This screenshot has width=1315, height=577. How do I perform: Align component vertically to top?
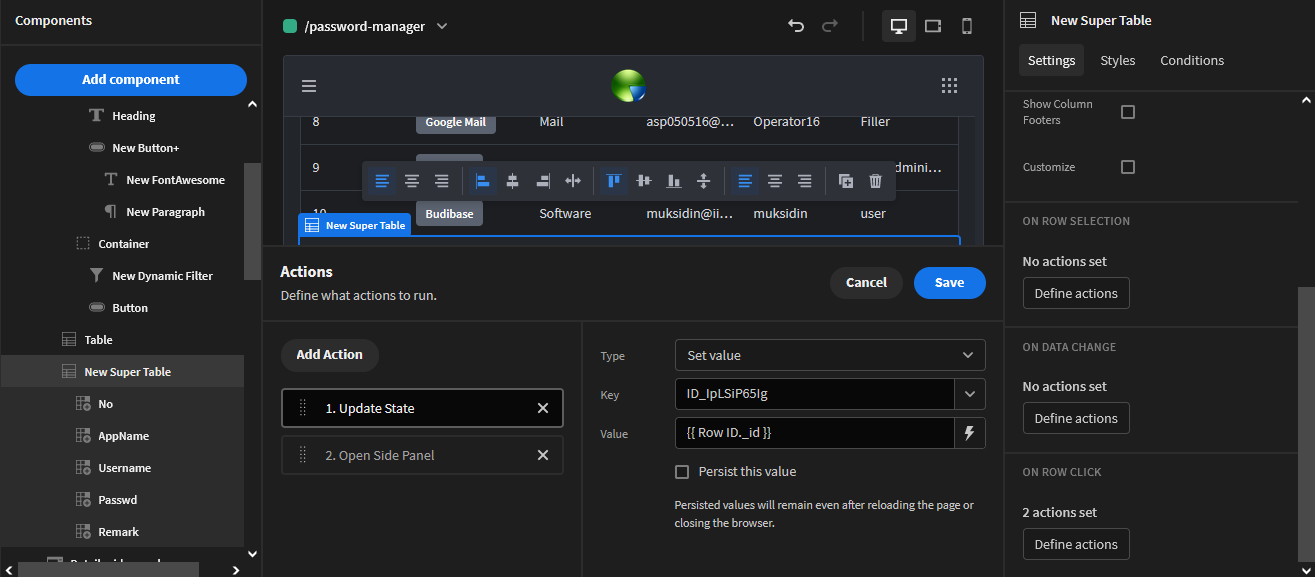(x=614, y=181)
